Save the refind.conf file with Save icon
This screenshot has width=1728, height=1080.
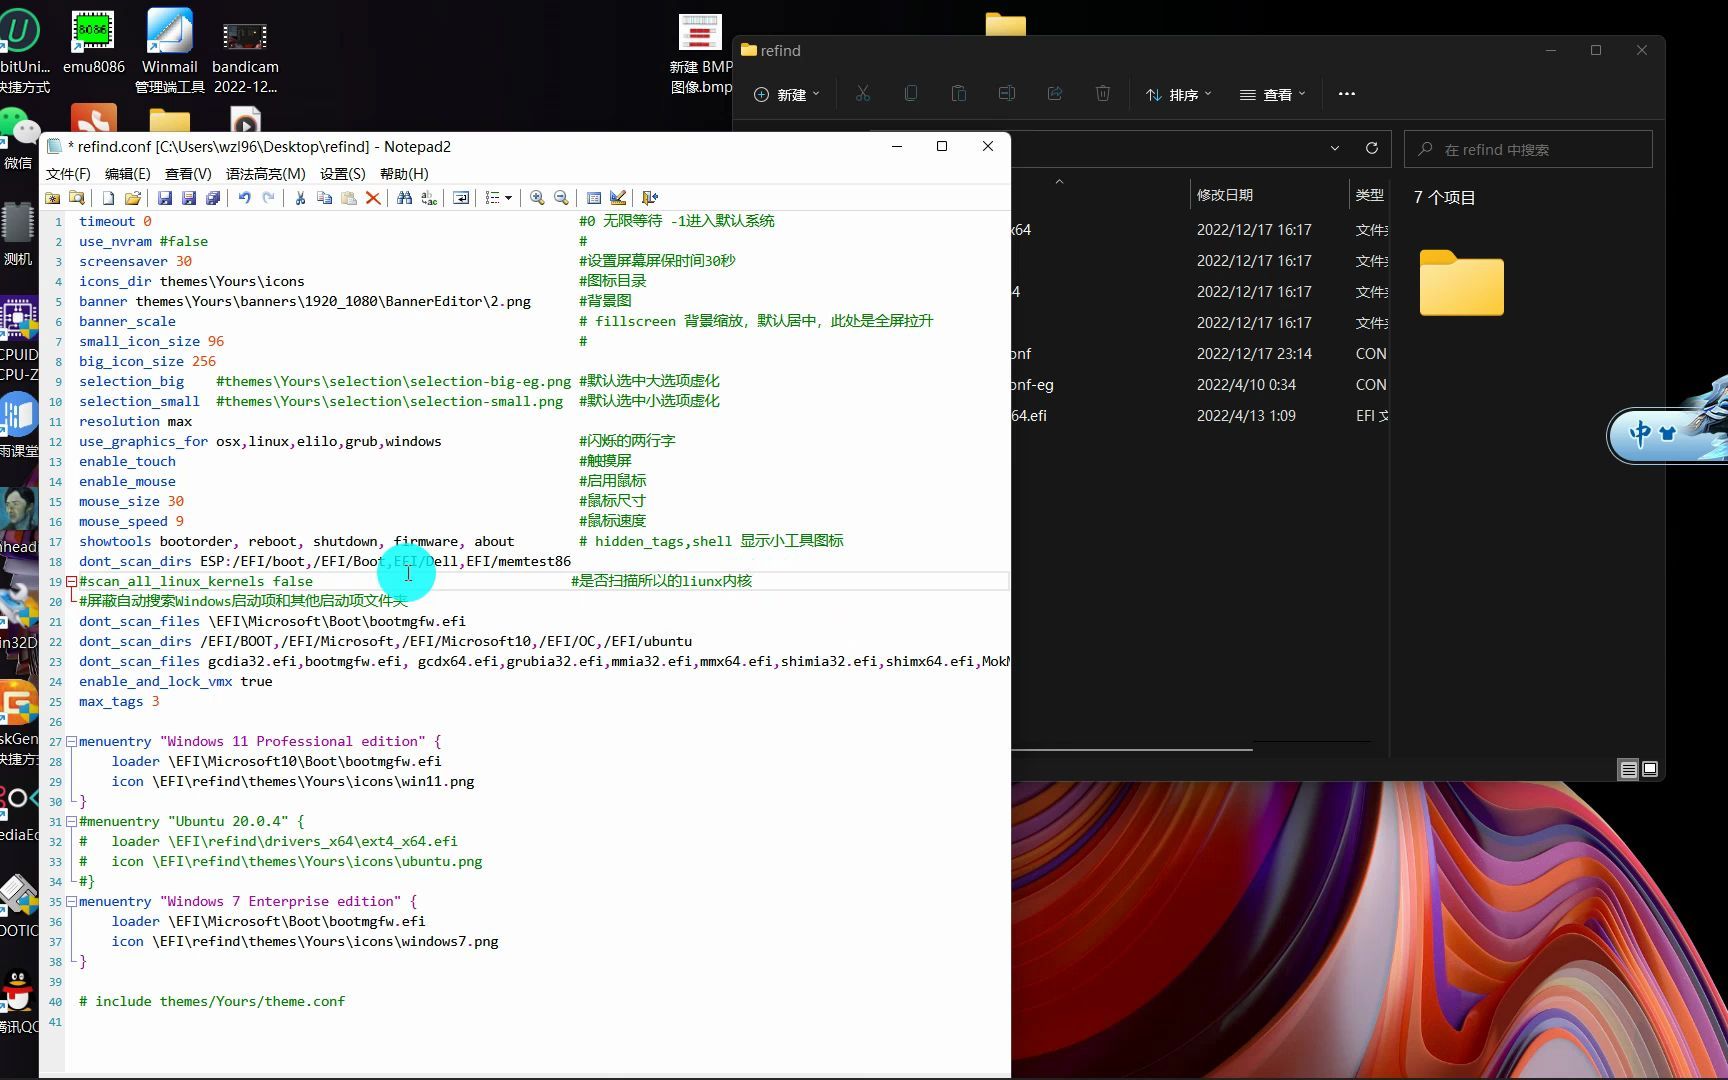coord(165,198)
